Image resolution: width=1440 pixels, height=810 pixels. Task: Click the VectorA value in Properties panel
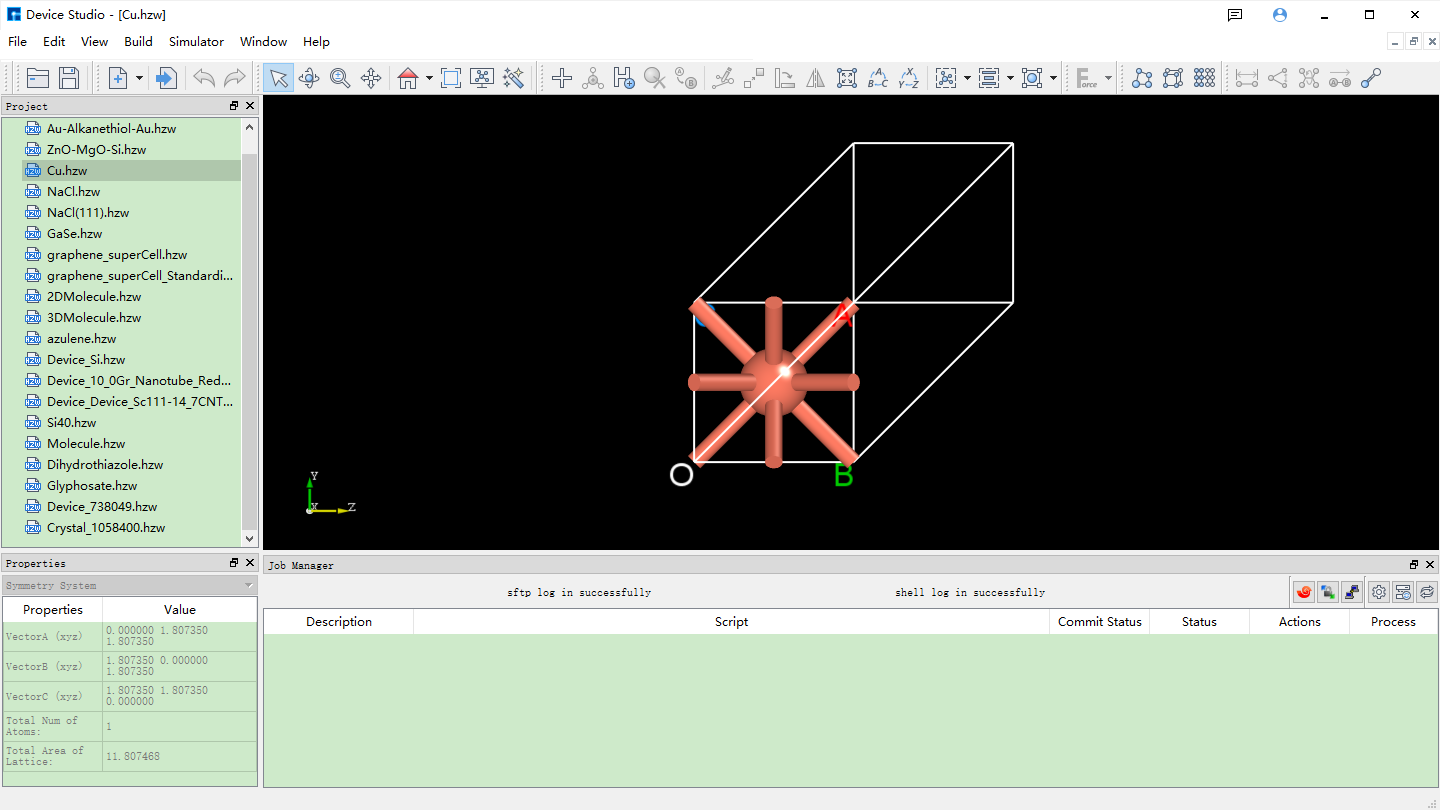pyautogui.click(x=178, y=636)
